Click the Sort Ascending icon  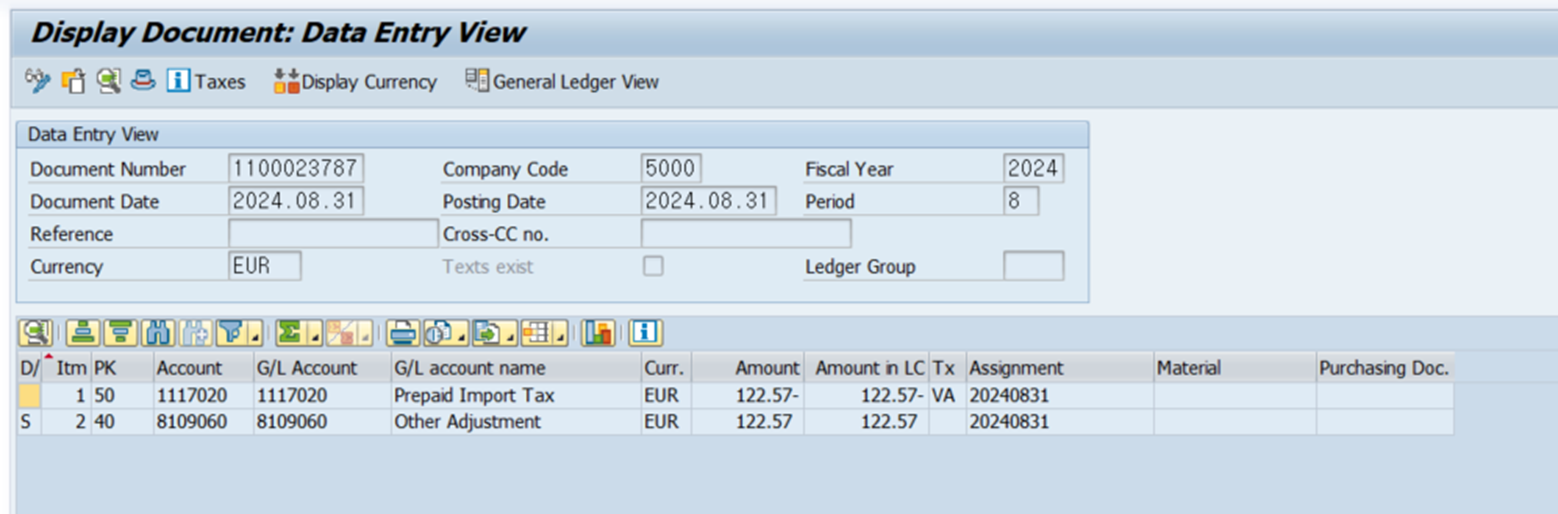click(84, 332)
